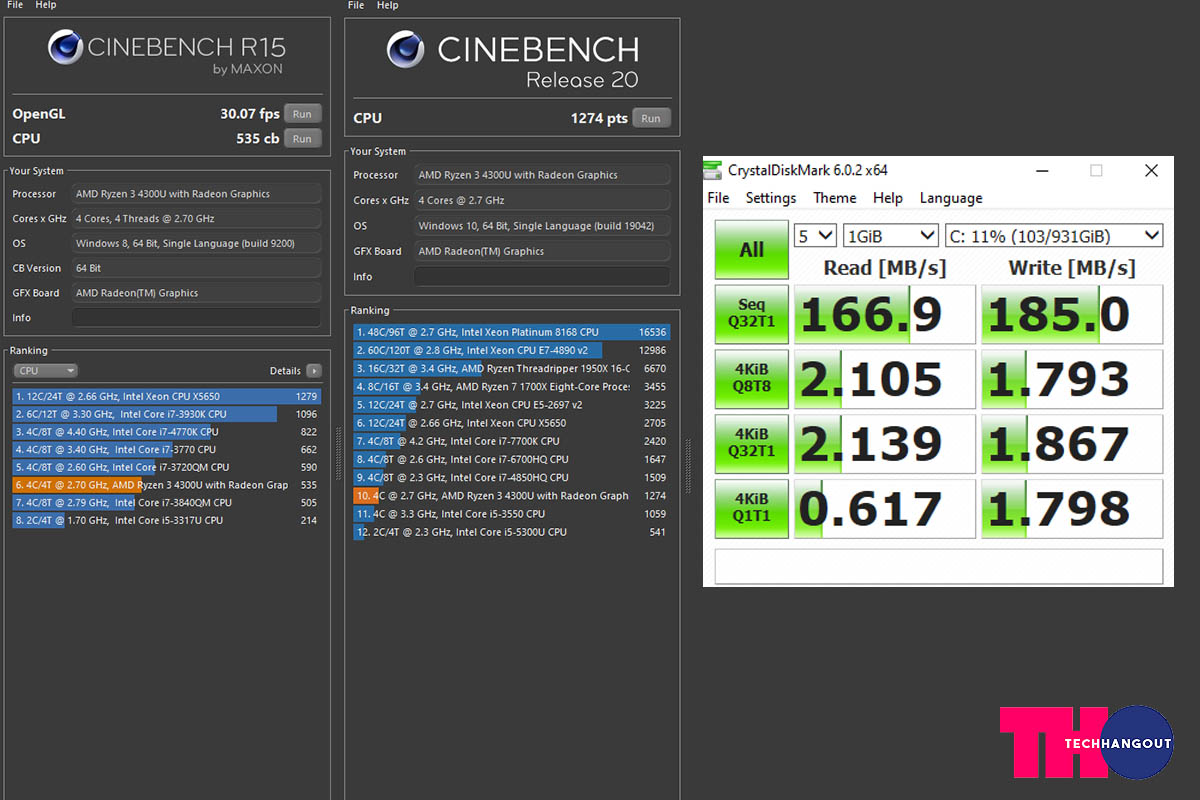Click the Info field in Cinebench R20
The height and width of the screenshot is (800, 1200).
pyautogui.click(x=542, y=277)
